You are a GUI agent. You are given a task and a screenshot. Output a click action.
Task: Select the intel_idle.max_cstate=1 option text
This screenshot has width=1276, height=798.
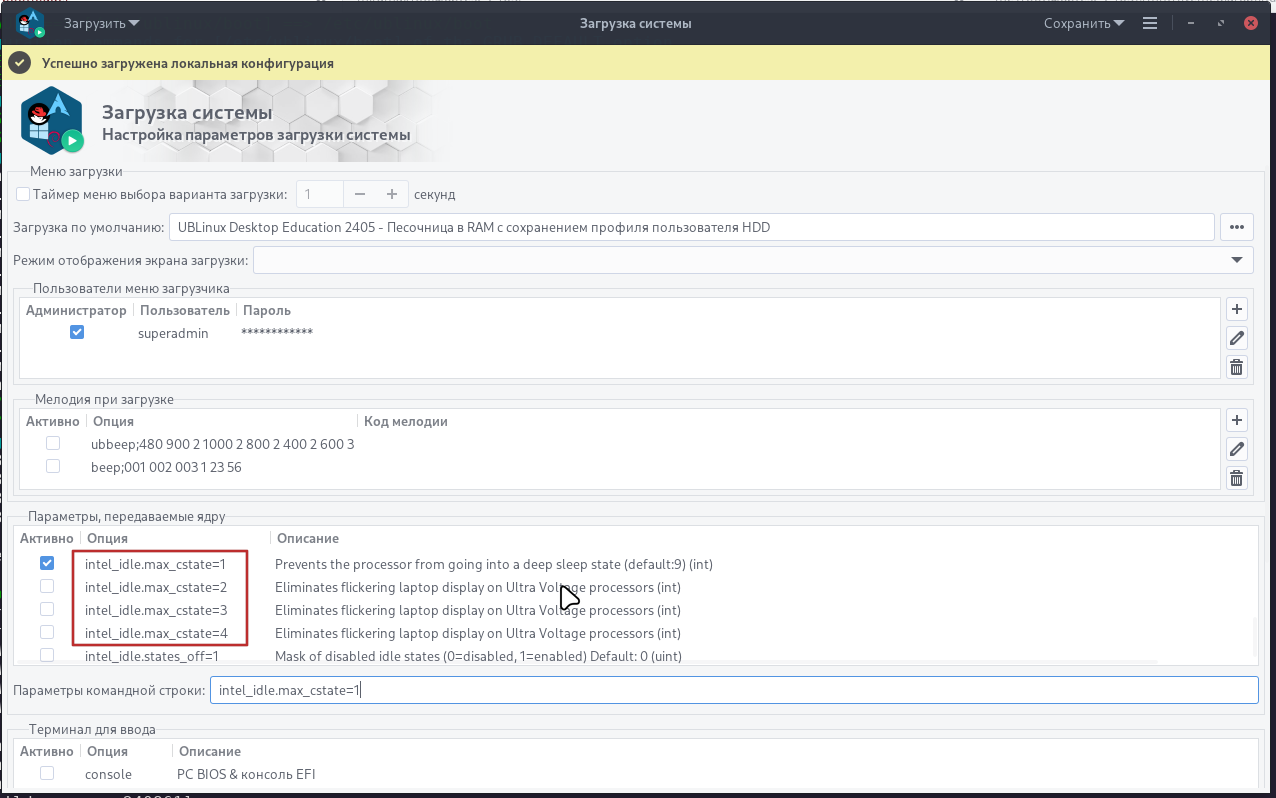tap(156, 564)
